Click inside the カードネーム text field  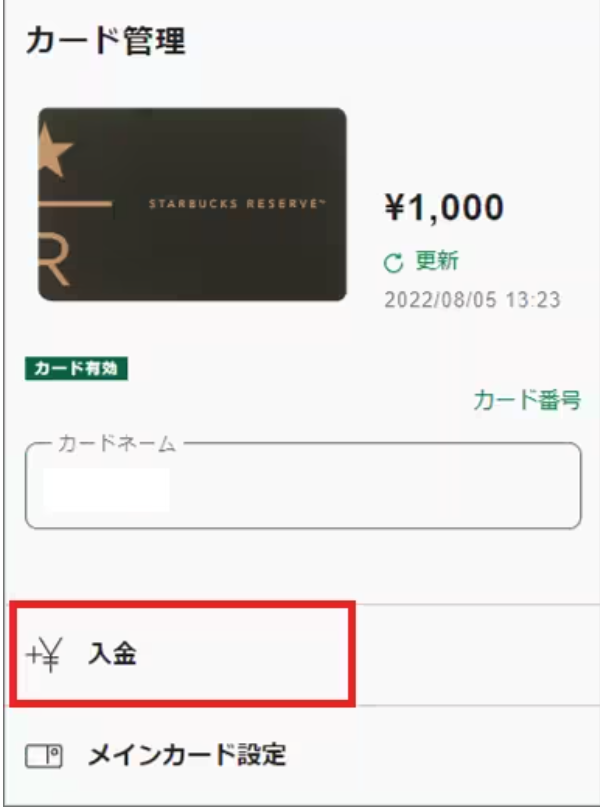pyautogui.click(x=303, y=486)
